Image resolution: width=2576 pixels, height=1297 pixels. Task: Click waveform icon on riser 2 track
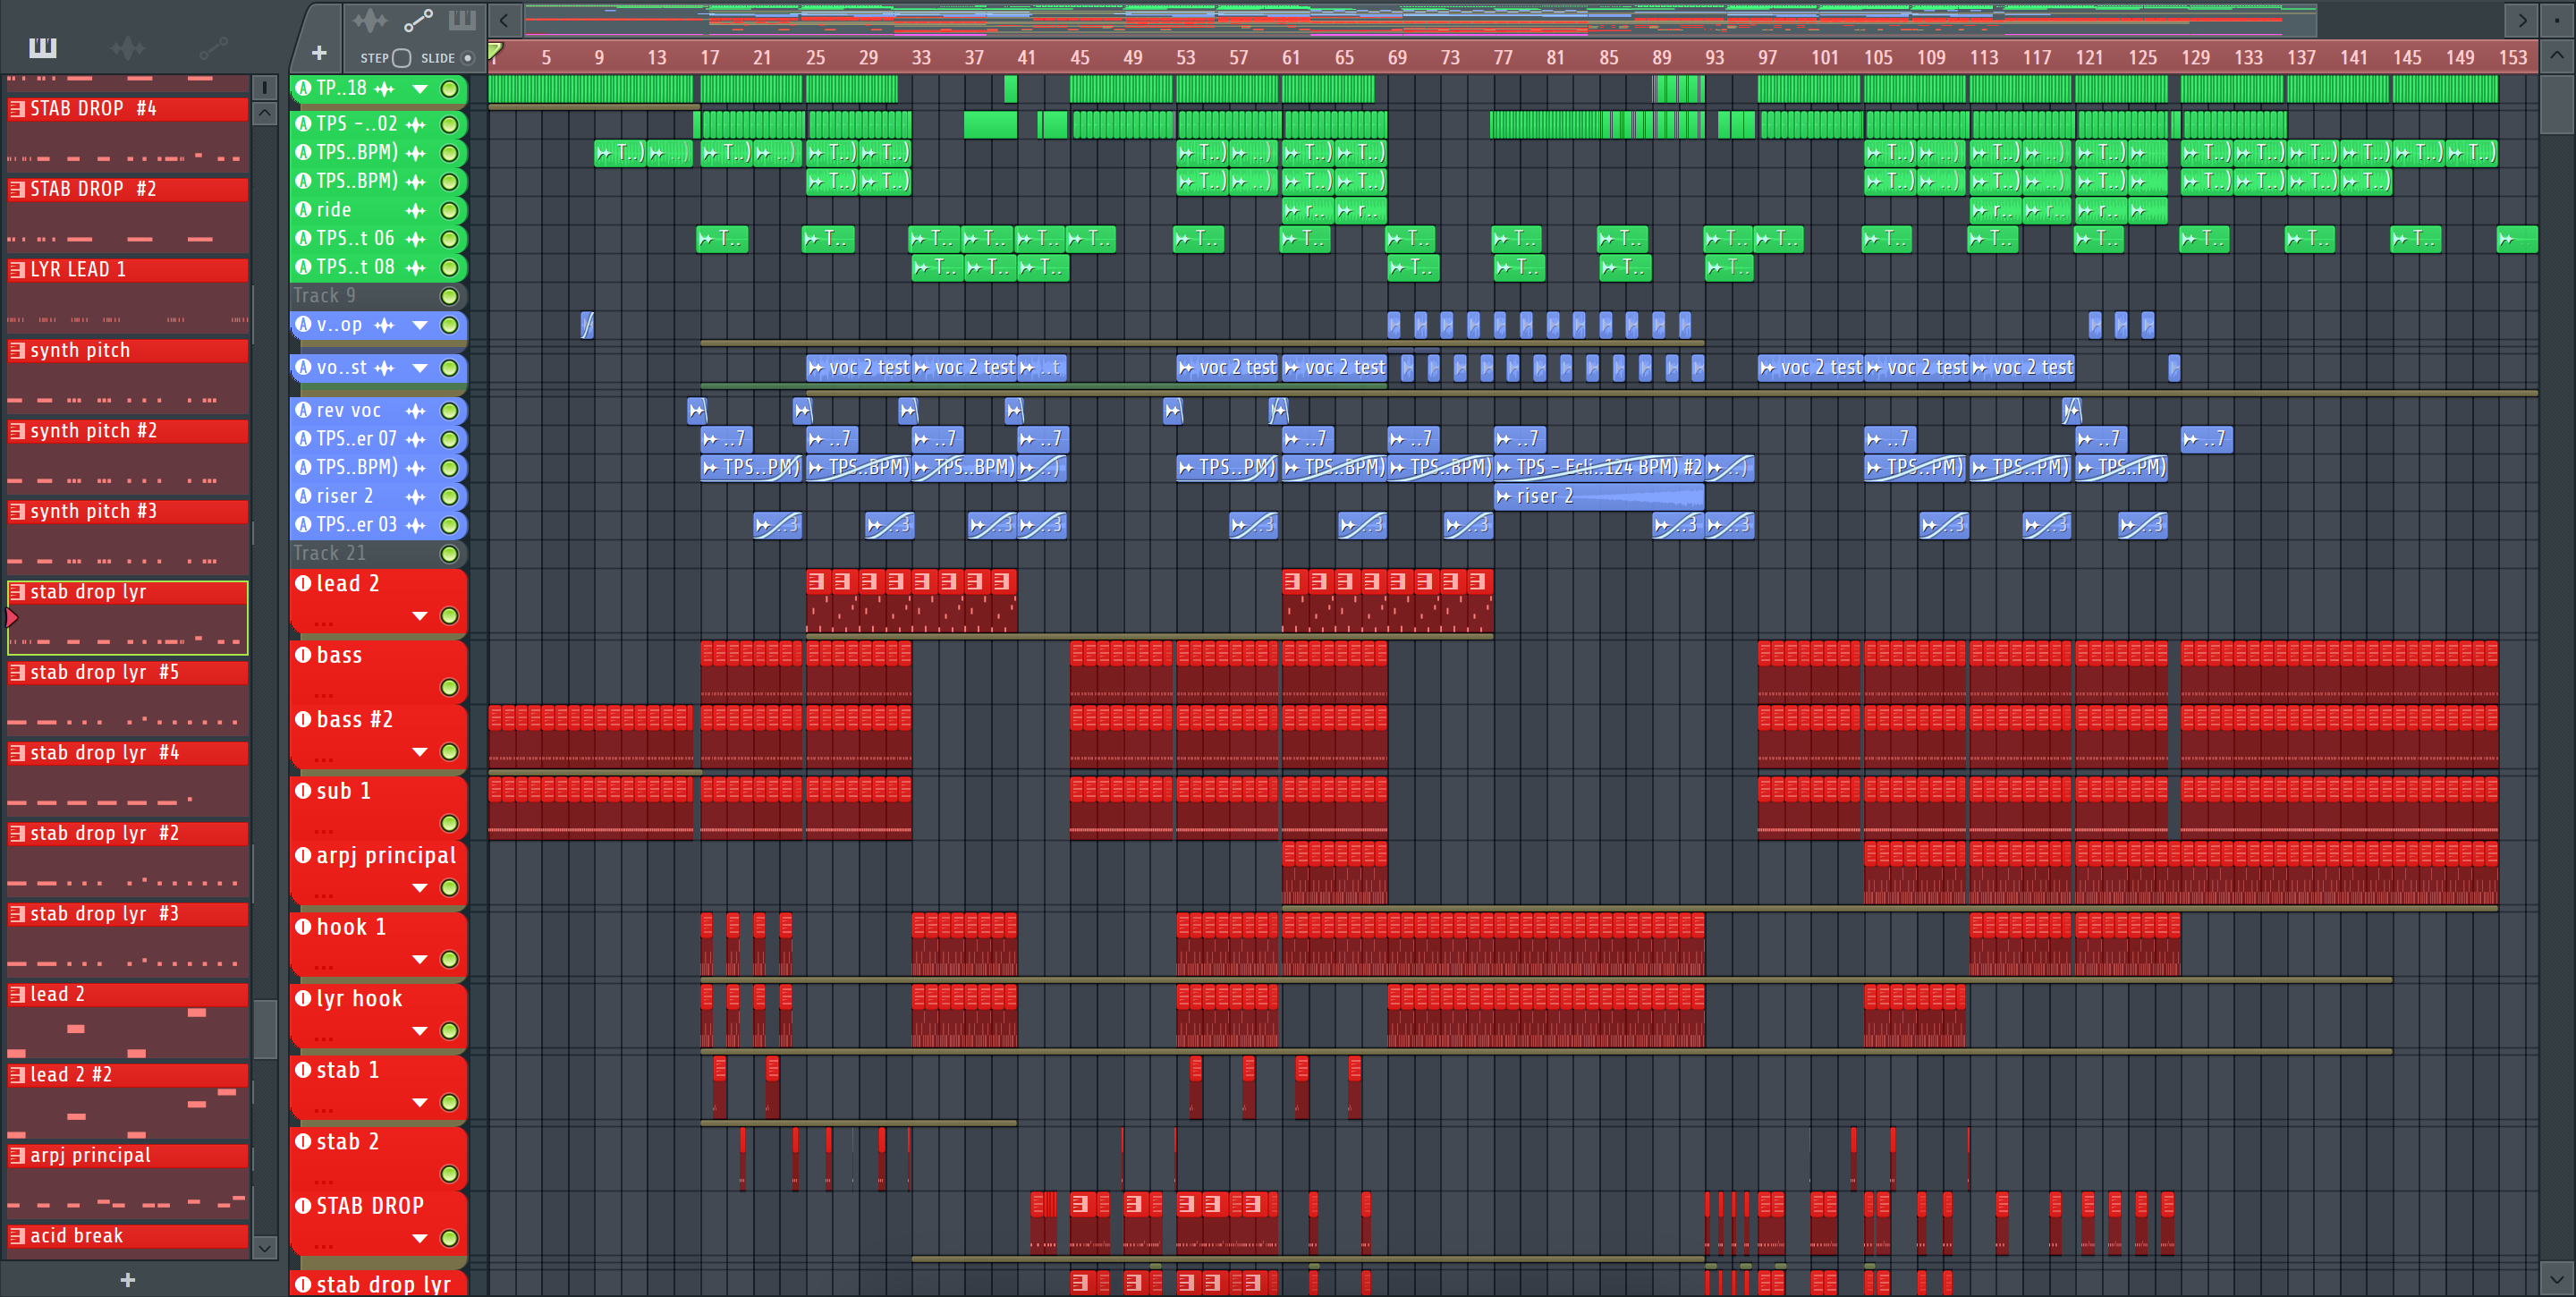pyautogui.click(x=416, y=496)
